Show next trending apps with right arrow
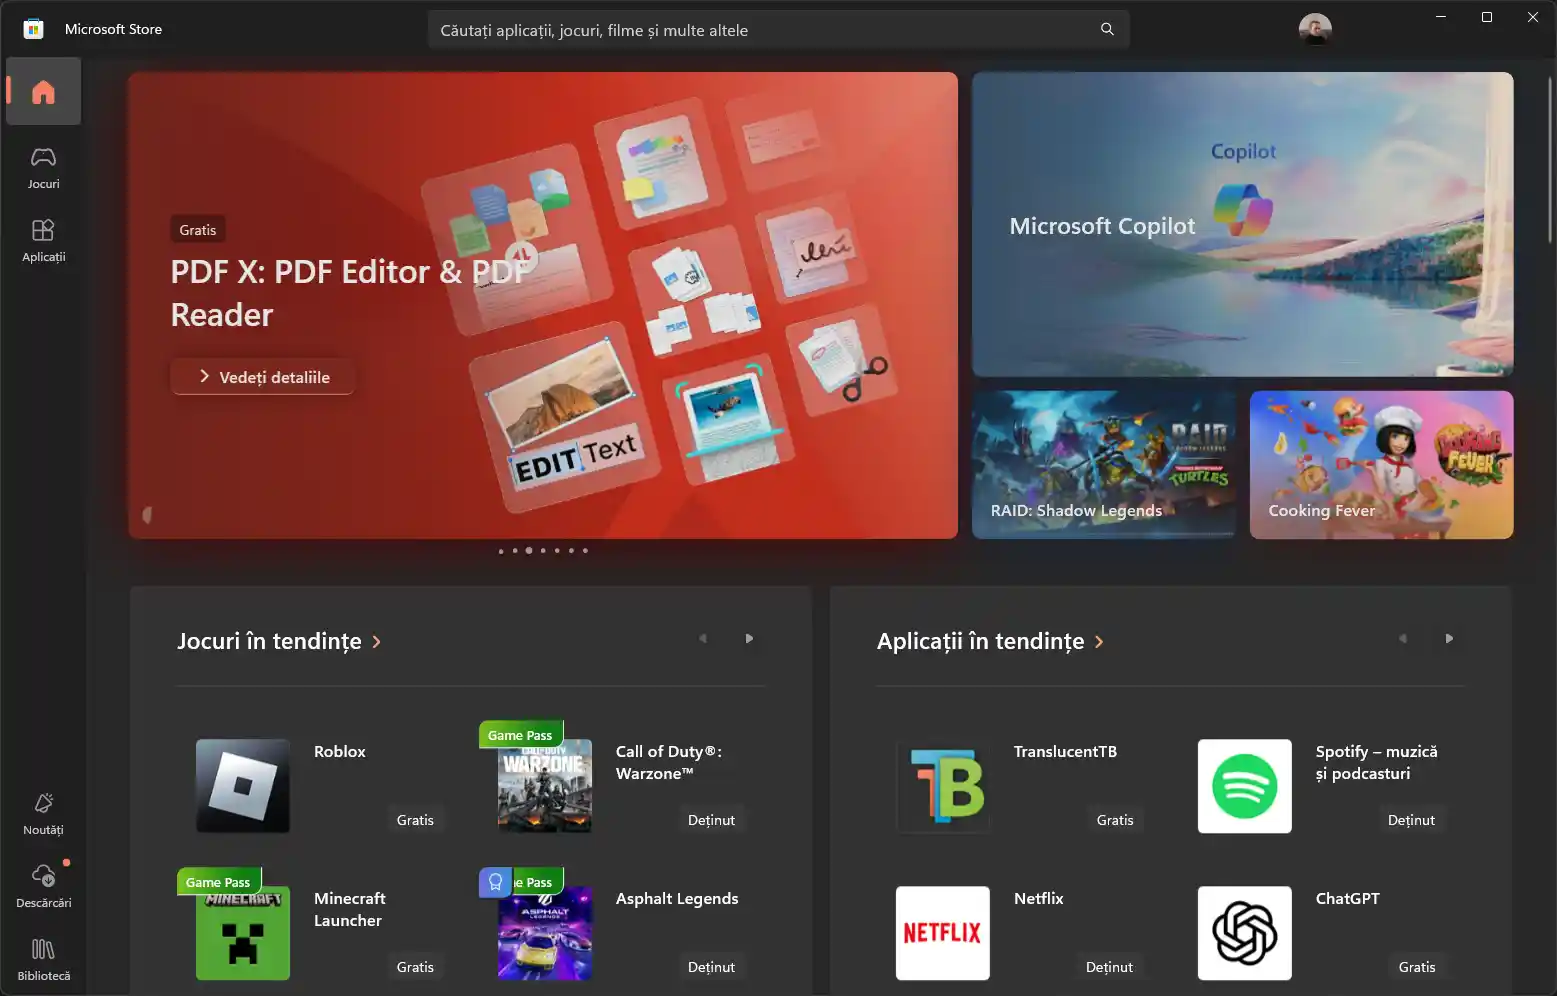This screenshot has width=1557, height=996. [x=1449, y=639]
